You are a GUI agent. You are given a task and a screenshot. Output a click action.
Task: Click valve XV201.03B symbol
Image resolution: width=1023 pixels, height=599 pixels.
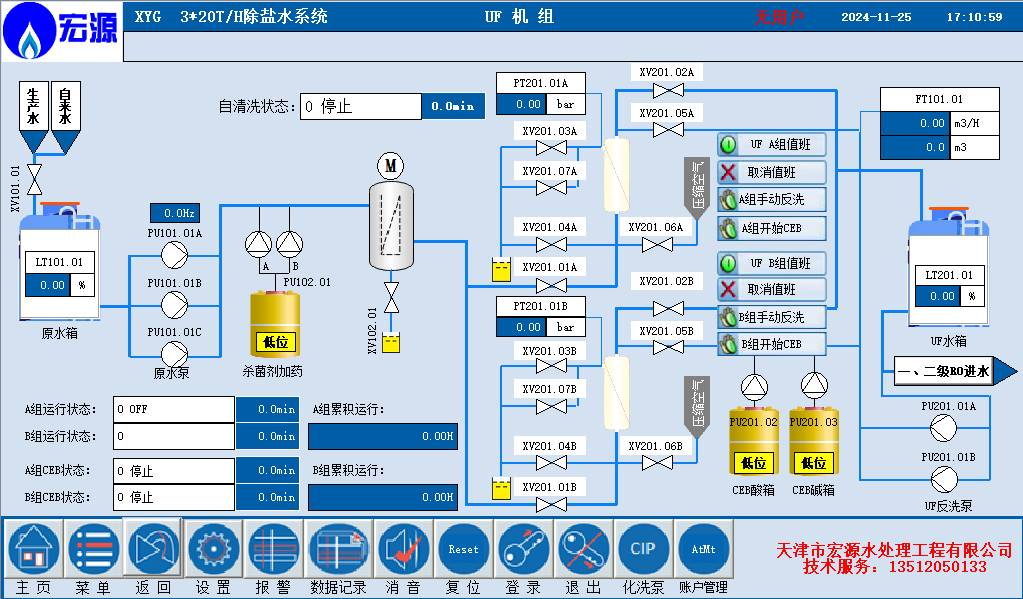tap(551, 367)
